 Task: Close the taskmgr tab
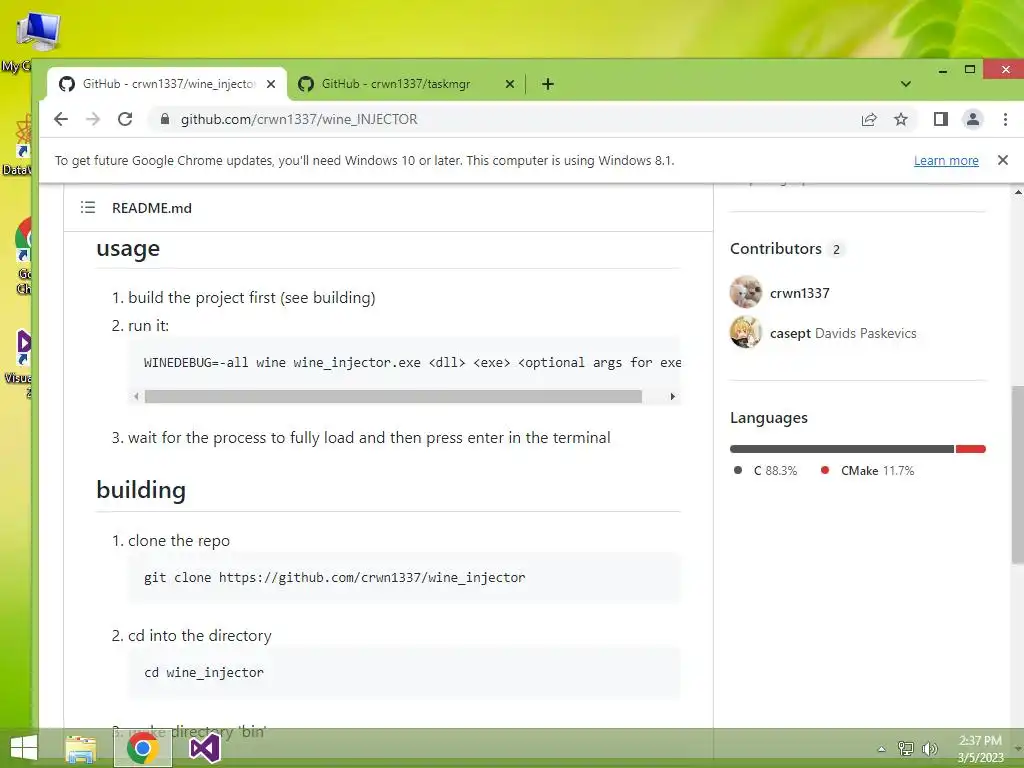(510, 84)
